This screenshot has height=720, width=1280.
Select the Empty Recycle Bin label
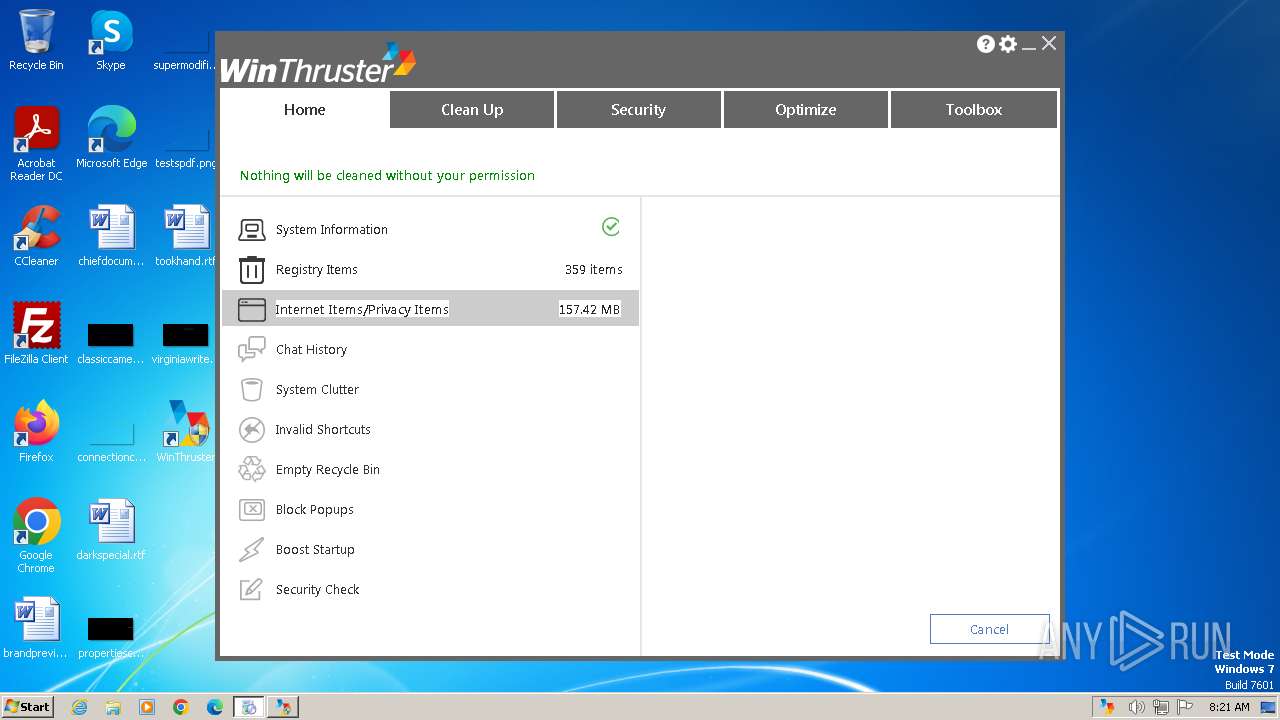pyautogui.click(x=328, y=470)
